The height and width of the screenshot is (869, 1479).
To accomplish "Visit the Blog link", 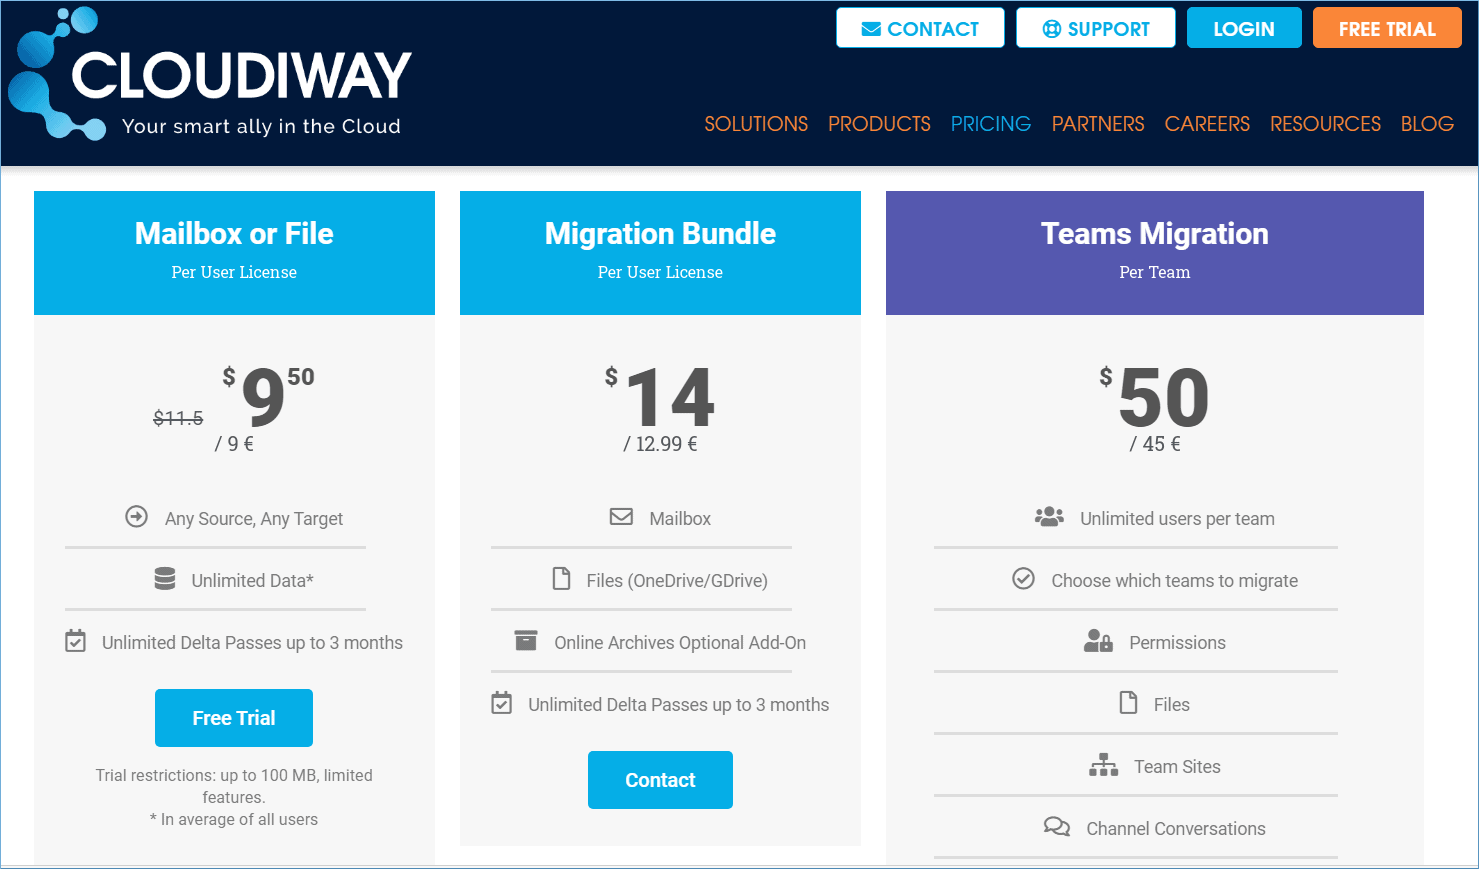I will click(1427, 124).
